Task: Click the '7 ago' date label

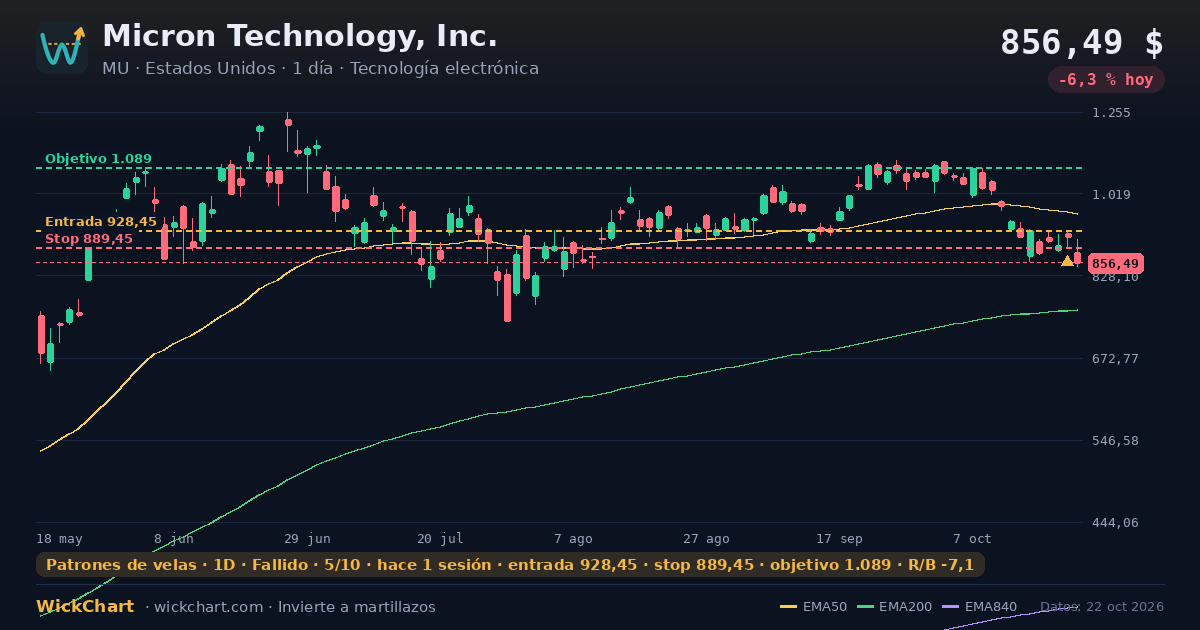Action: (x=573, y=539)
